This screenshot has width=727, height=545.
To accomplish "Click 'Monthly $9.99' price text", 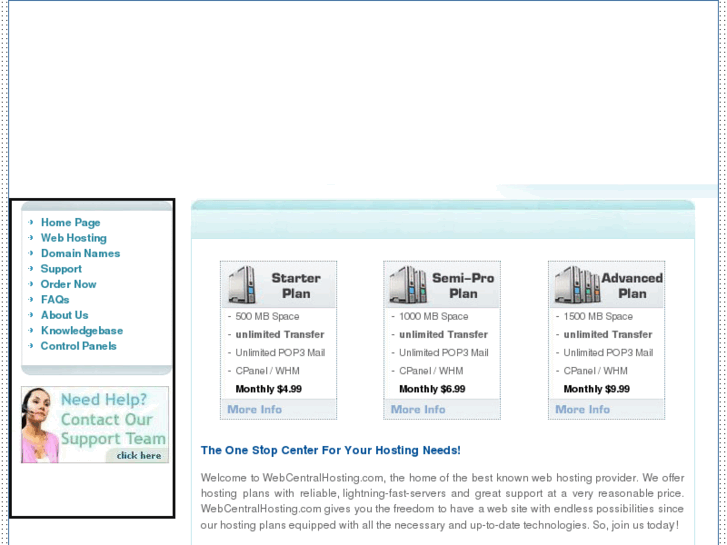I will (597, 389).
